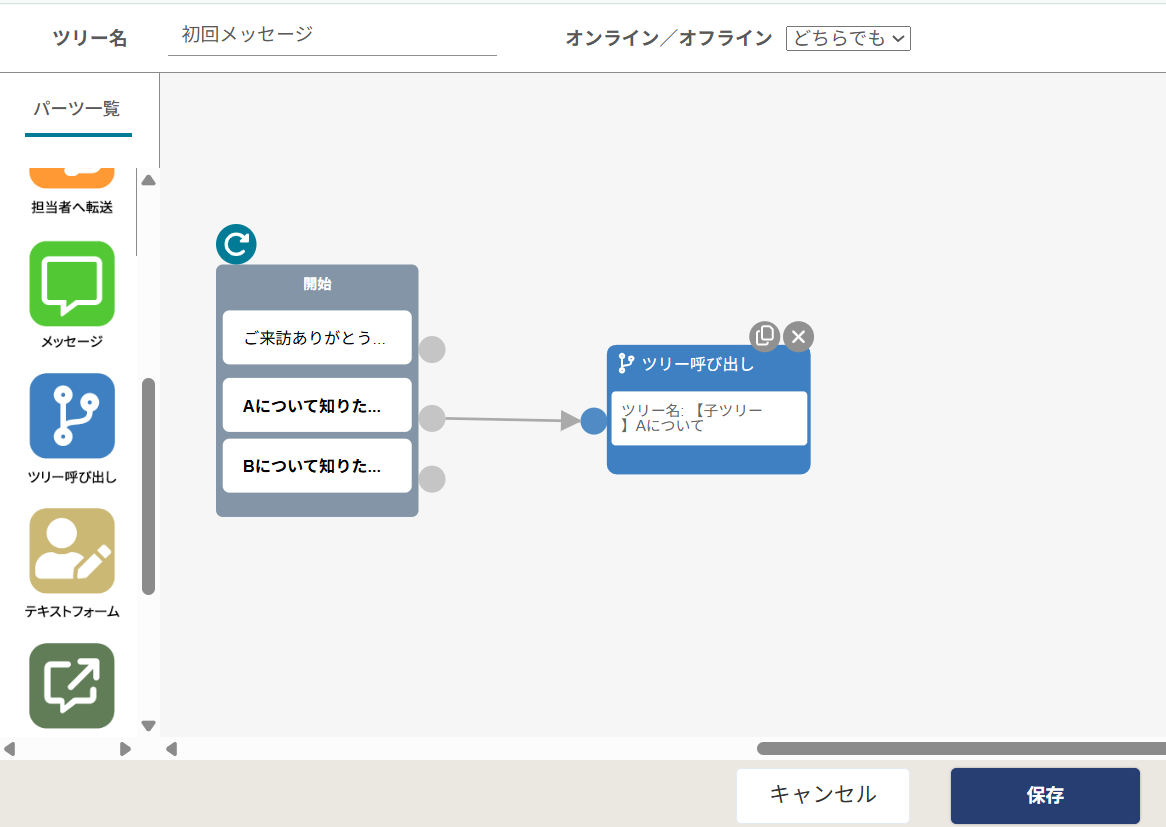Open the オンライン/オフライン dropdown
This screenshot has height=827, width=1166.
tap(848, 38)
